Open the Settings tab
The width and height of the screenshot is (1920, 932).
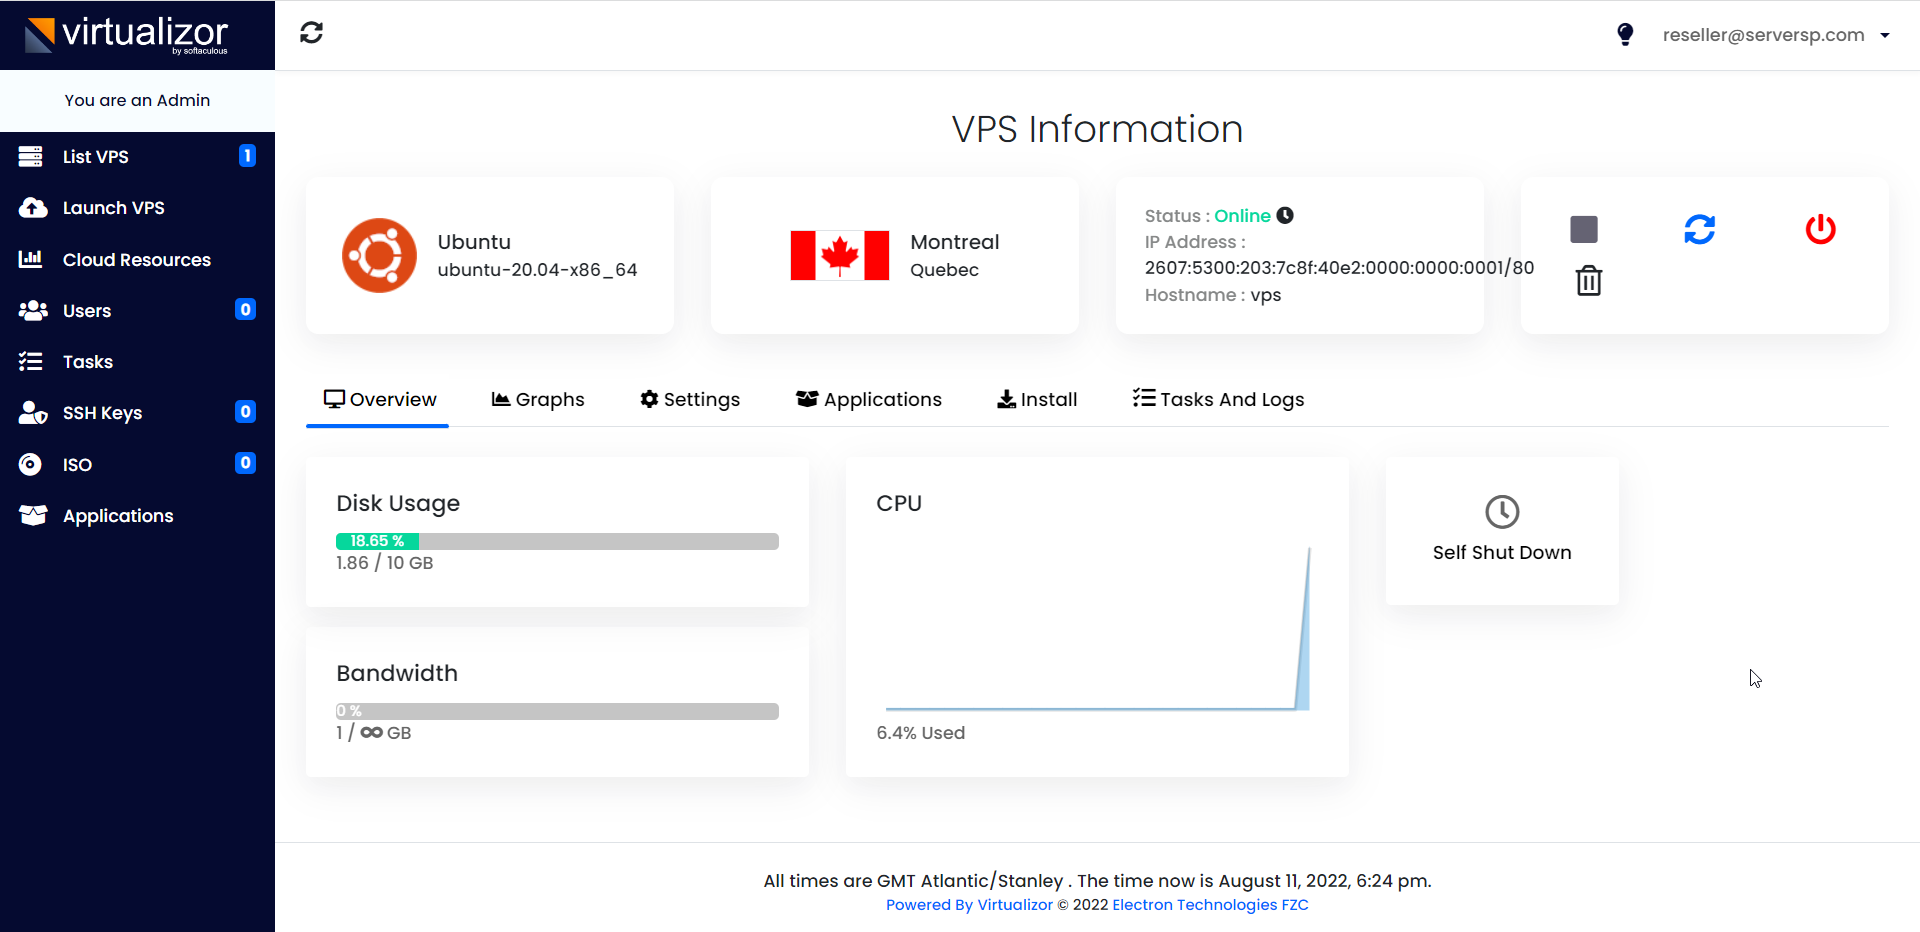click(690, 400)
